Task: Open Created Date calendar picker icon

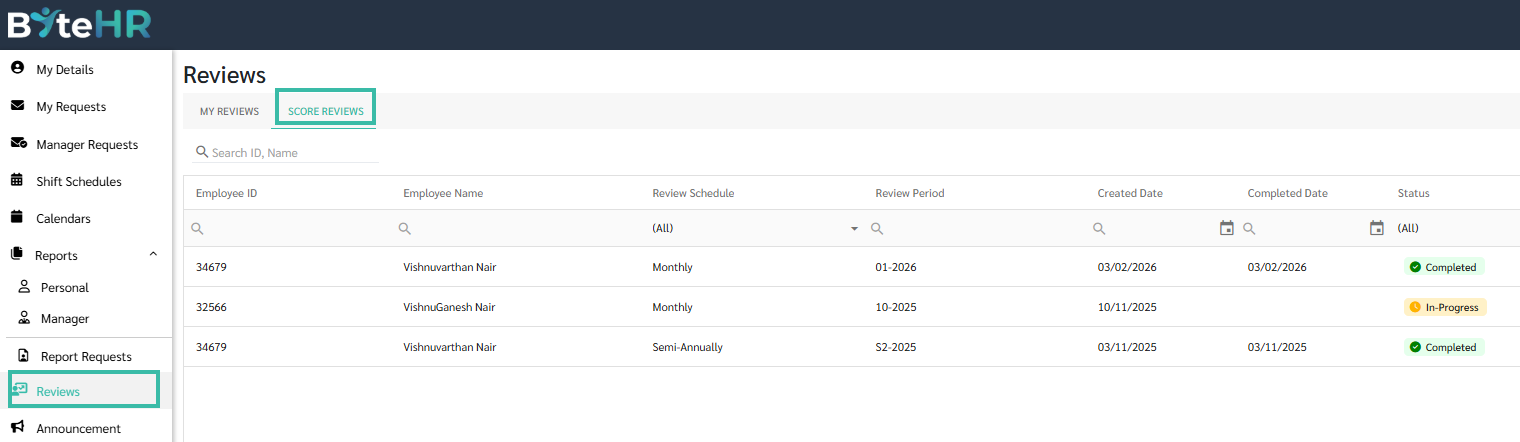Action: (1227, 228)
